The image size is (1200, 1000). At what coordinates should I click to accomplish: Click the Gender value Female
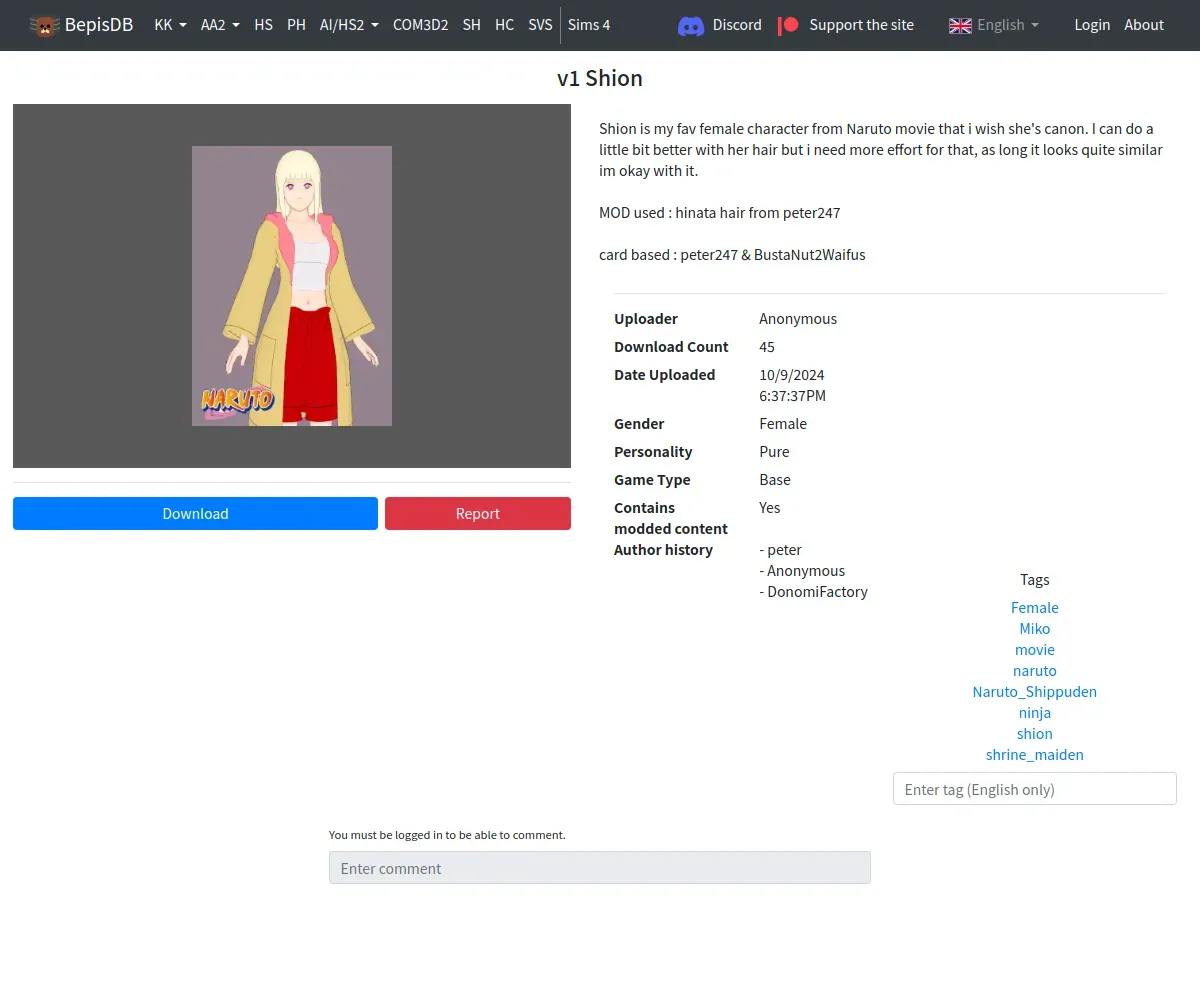coord(783,424)
